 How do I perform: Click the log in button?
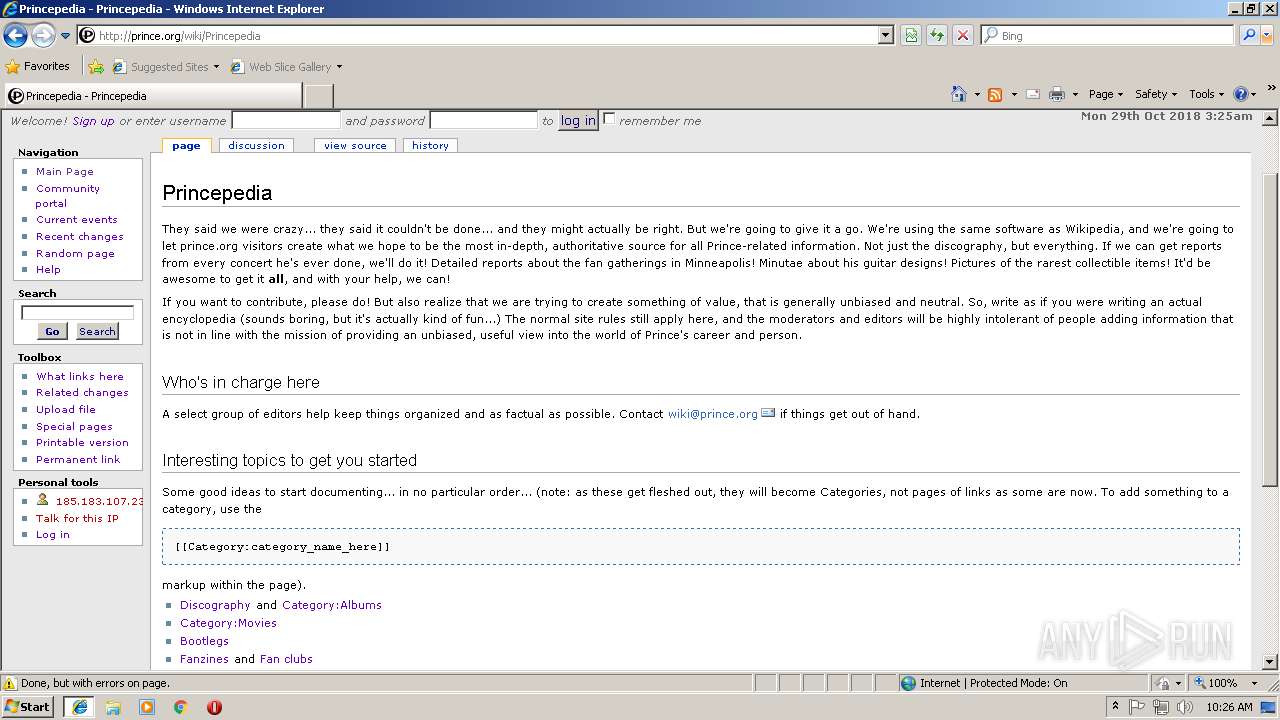(578, 121)
